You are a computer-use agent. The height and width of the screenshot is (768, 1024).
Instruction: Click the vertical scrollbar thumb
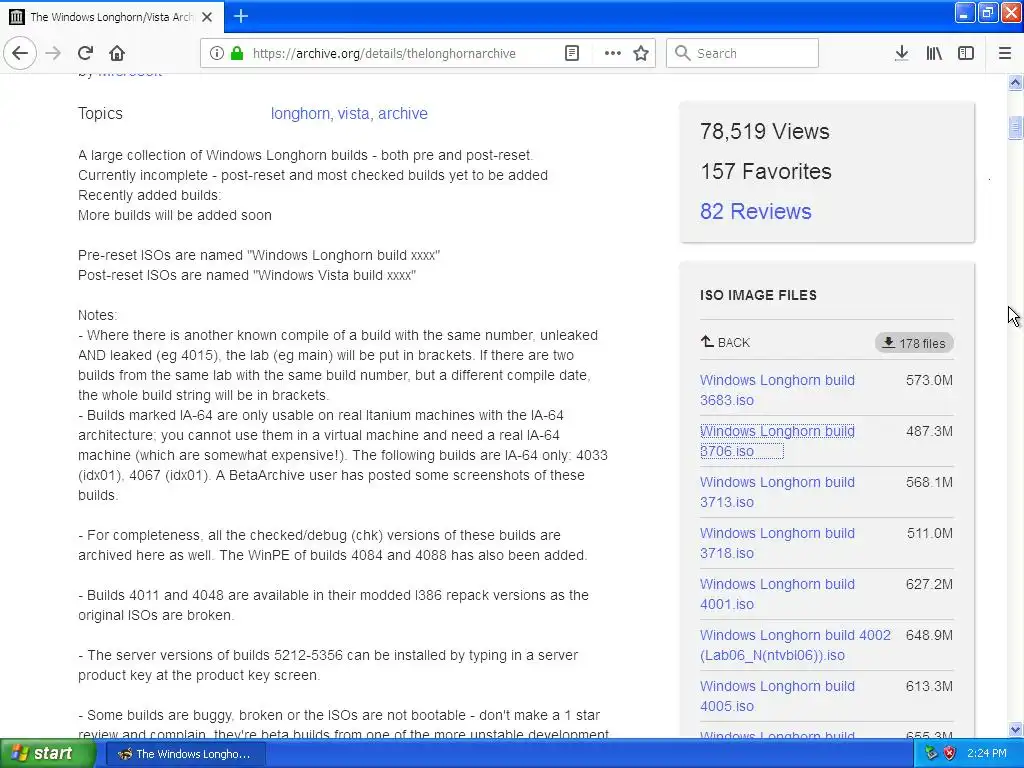click(1015, 127)
